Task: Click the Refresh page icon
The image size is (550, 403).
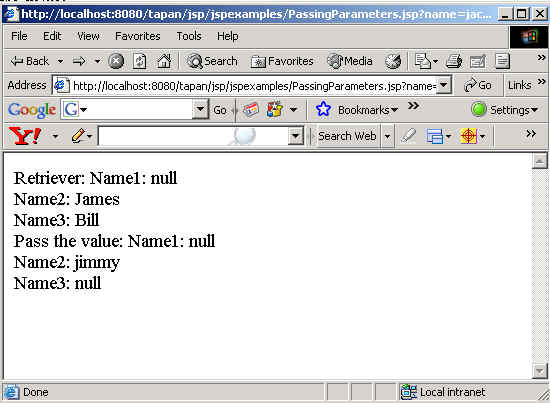Action: 140,61
